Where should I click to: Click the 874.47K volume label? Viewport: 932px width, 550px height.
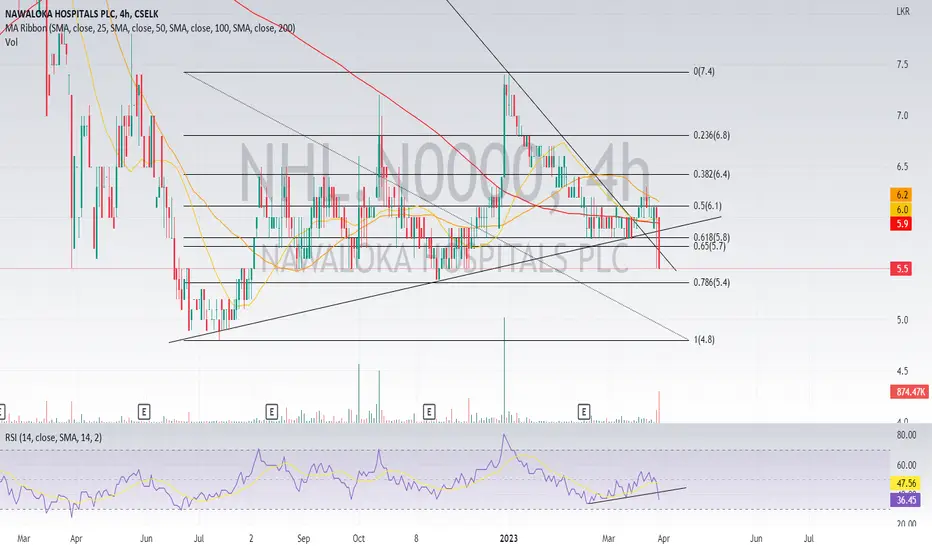tap(909, 392)
